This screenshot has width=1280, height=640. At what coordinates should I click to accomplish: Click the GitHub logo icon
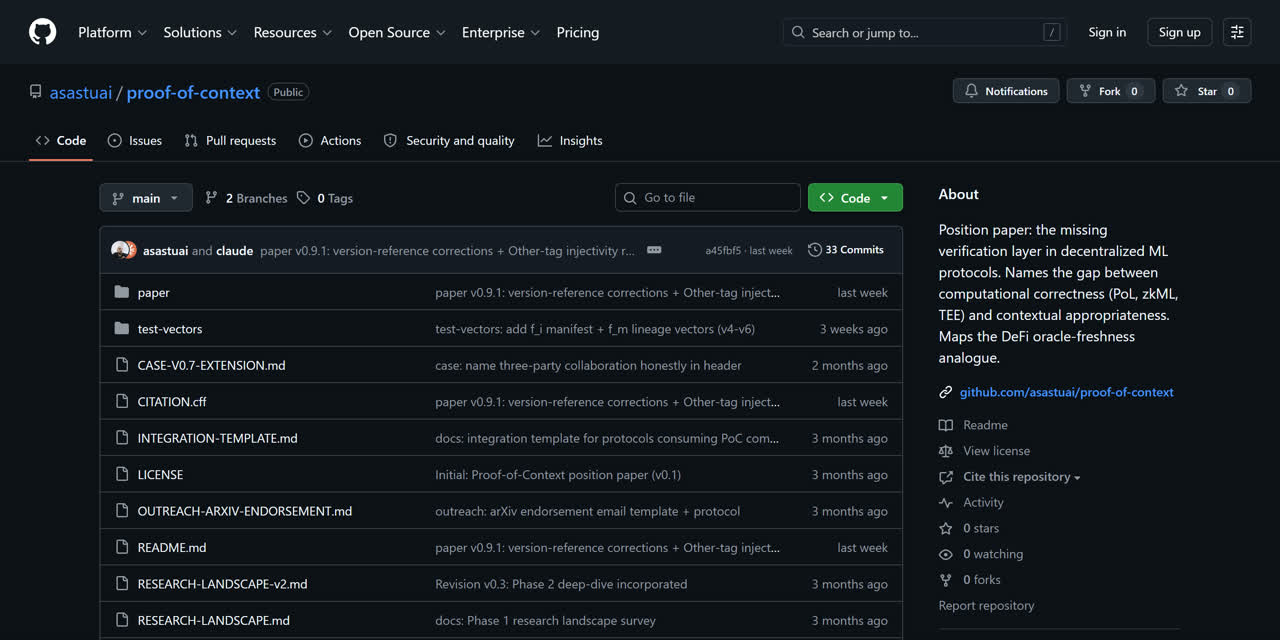(43, 32)
